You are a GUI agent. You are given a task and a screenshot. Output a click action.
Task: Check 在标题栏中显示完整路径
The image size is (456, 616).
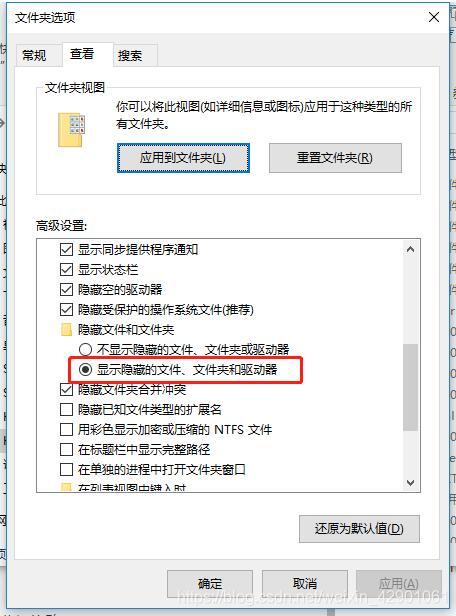click(x=66, y=449)
